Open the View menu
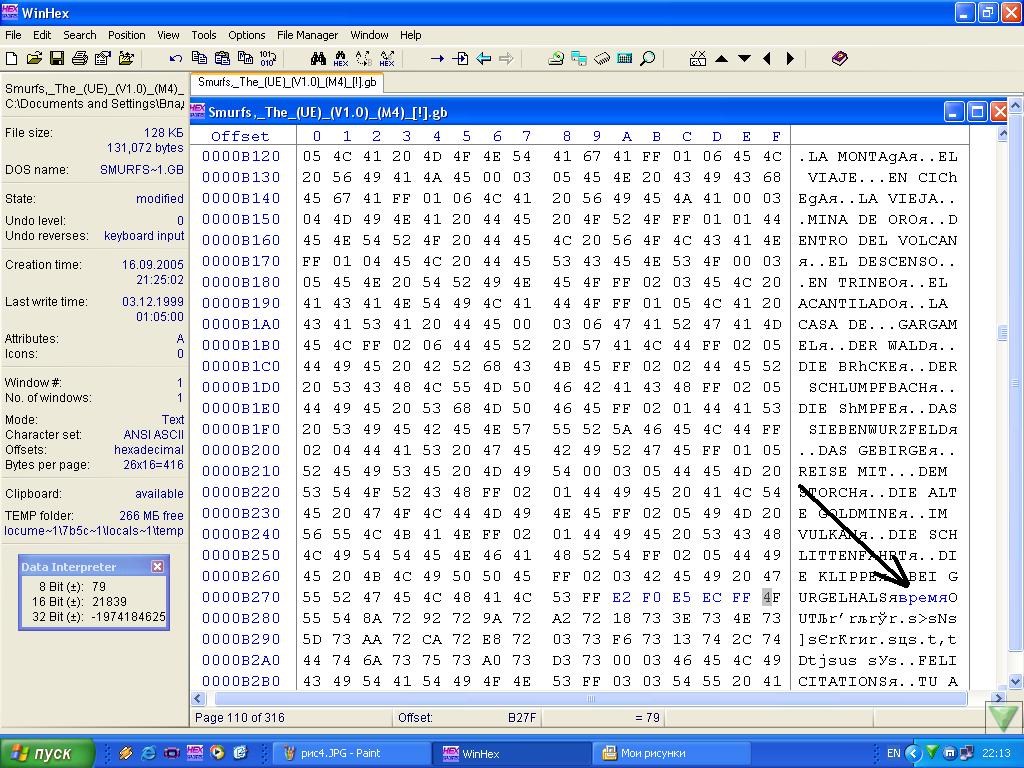The image size is (1024, 768). coord(168,35)
